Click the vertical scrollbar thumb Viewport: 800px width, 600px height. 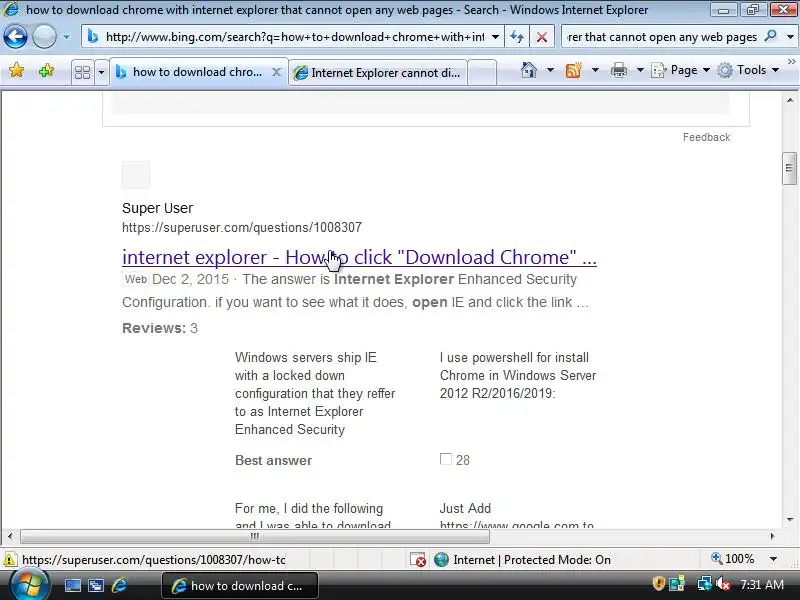(x=789, y=168)
